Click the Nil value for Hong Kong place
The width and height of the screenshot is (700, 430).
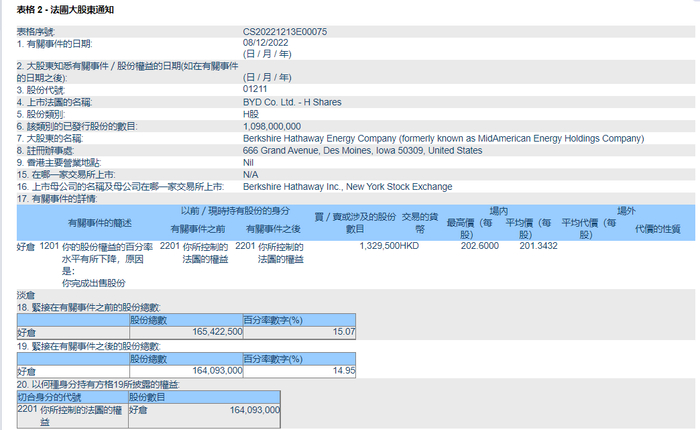(248, 163)
